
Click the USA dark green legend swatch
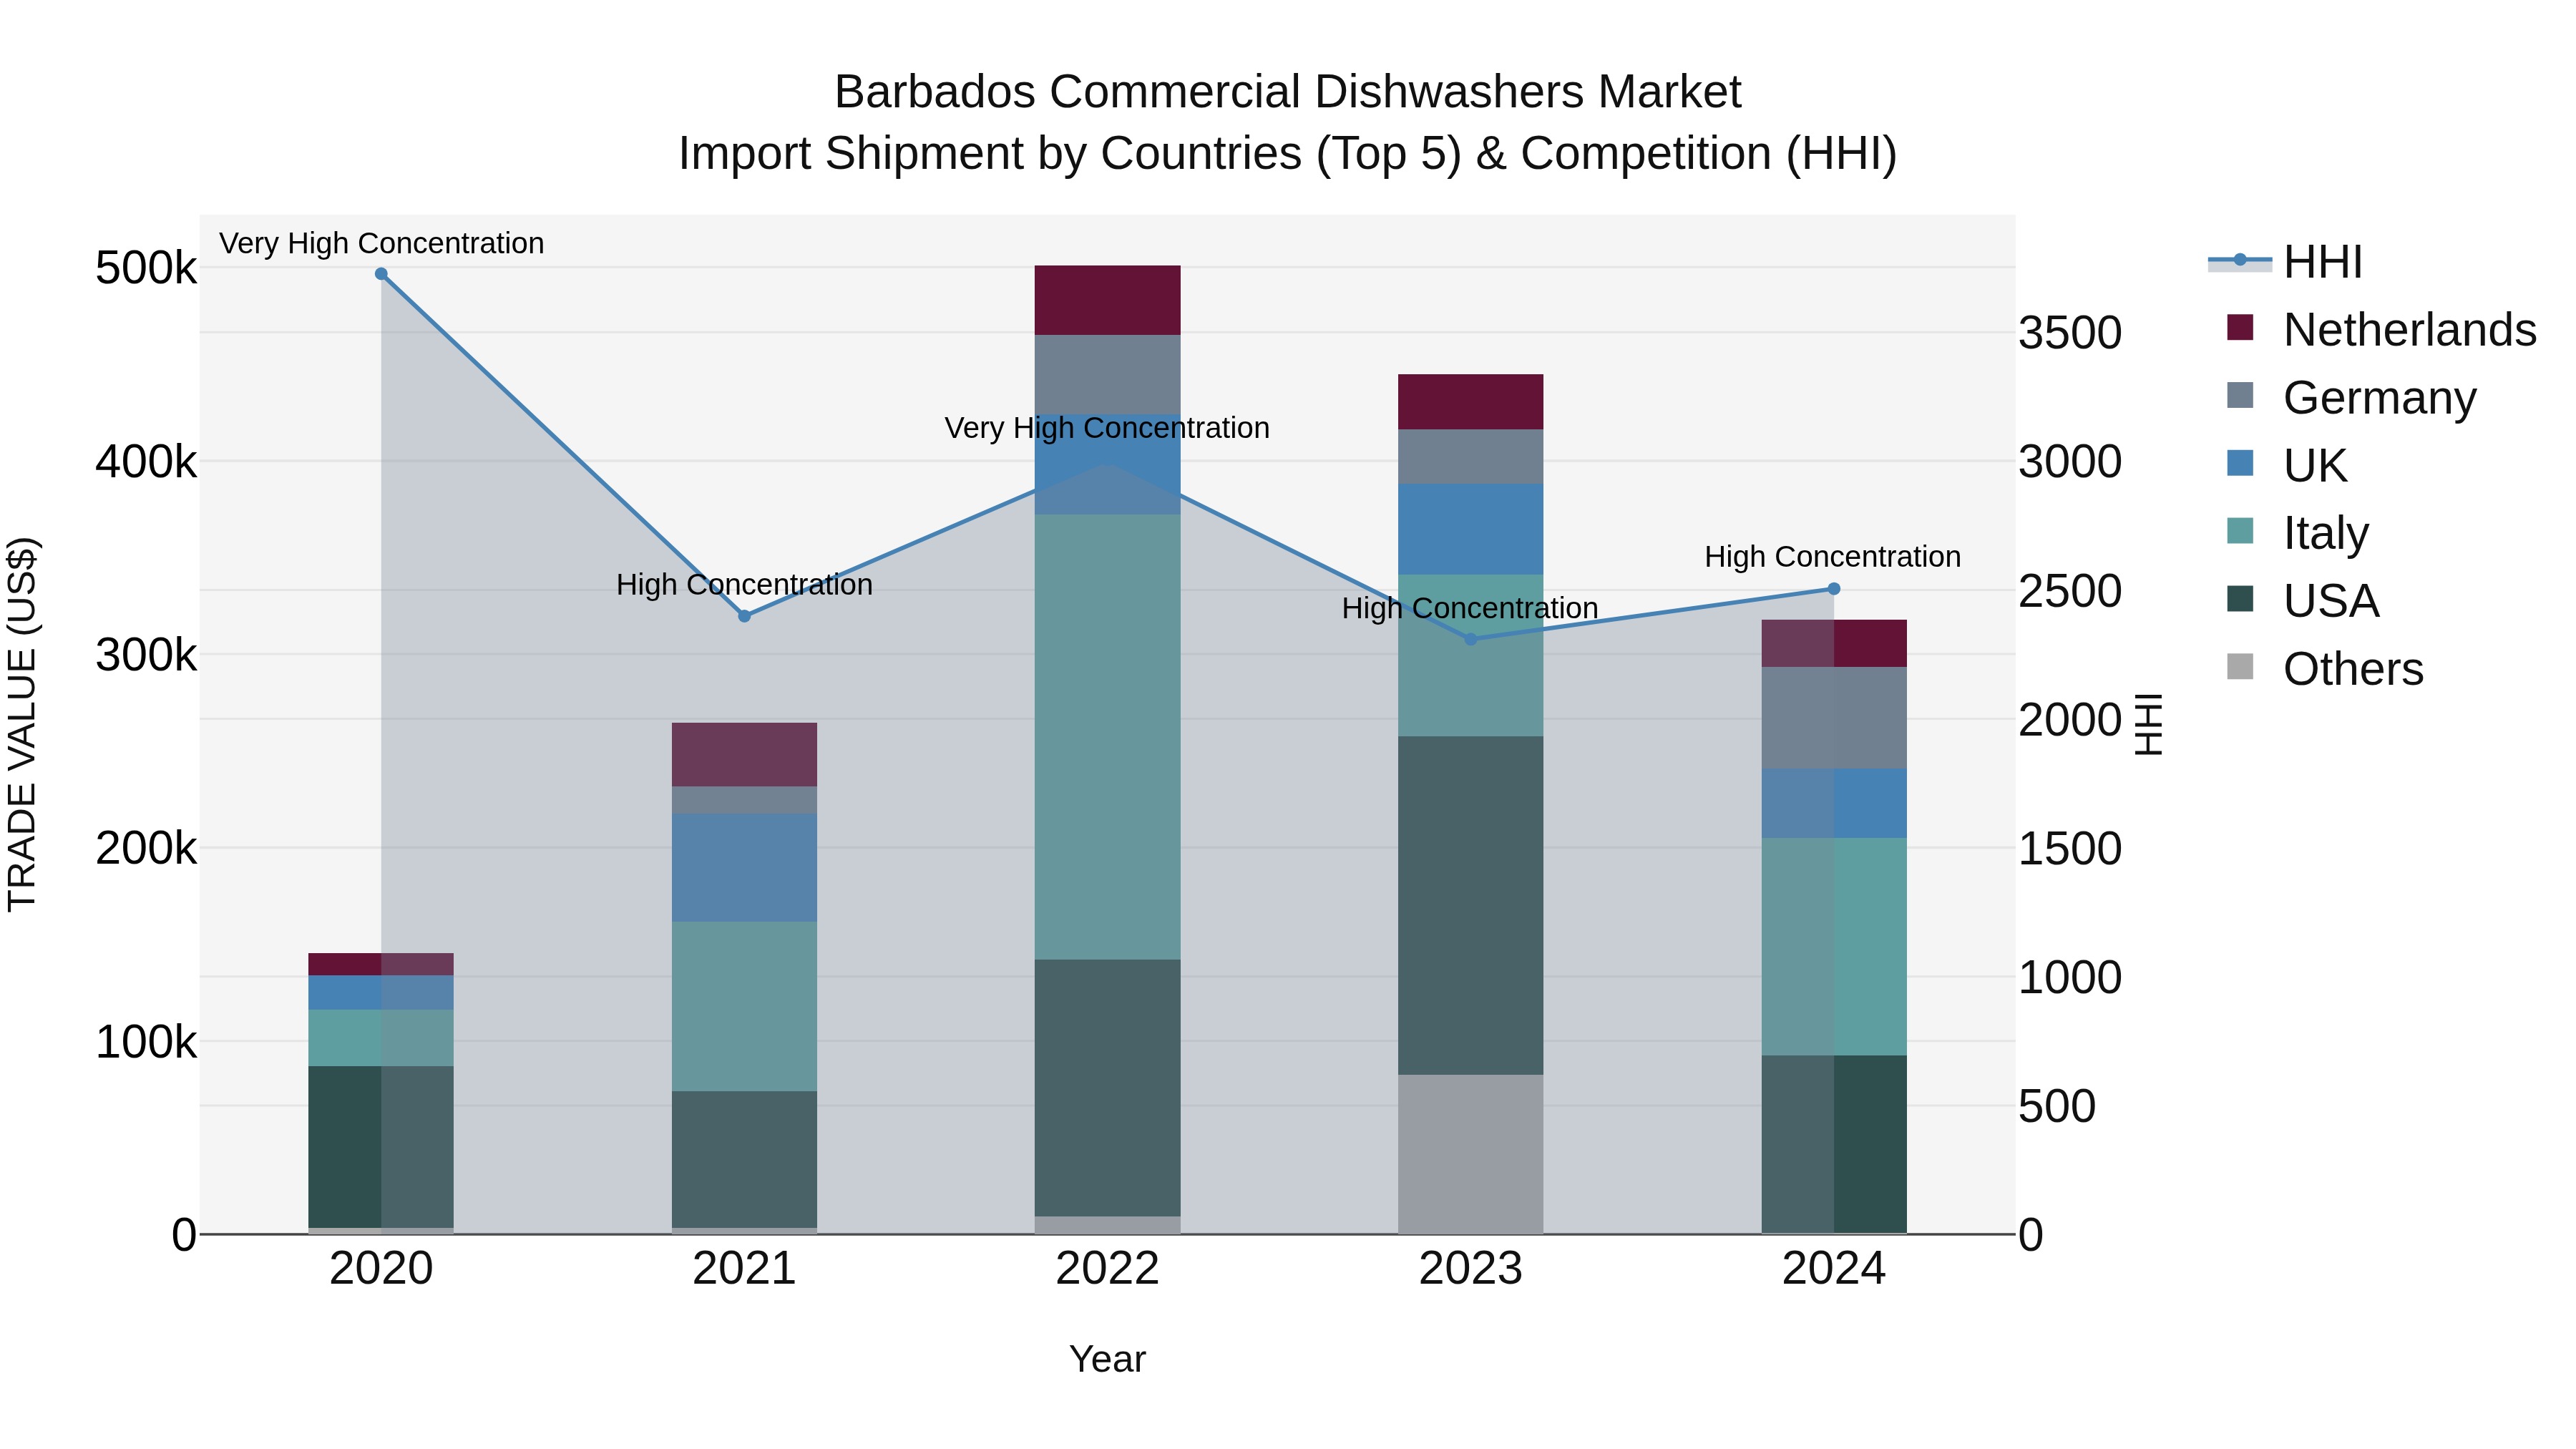click(x=2240, y=599)
